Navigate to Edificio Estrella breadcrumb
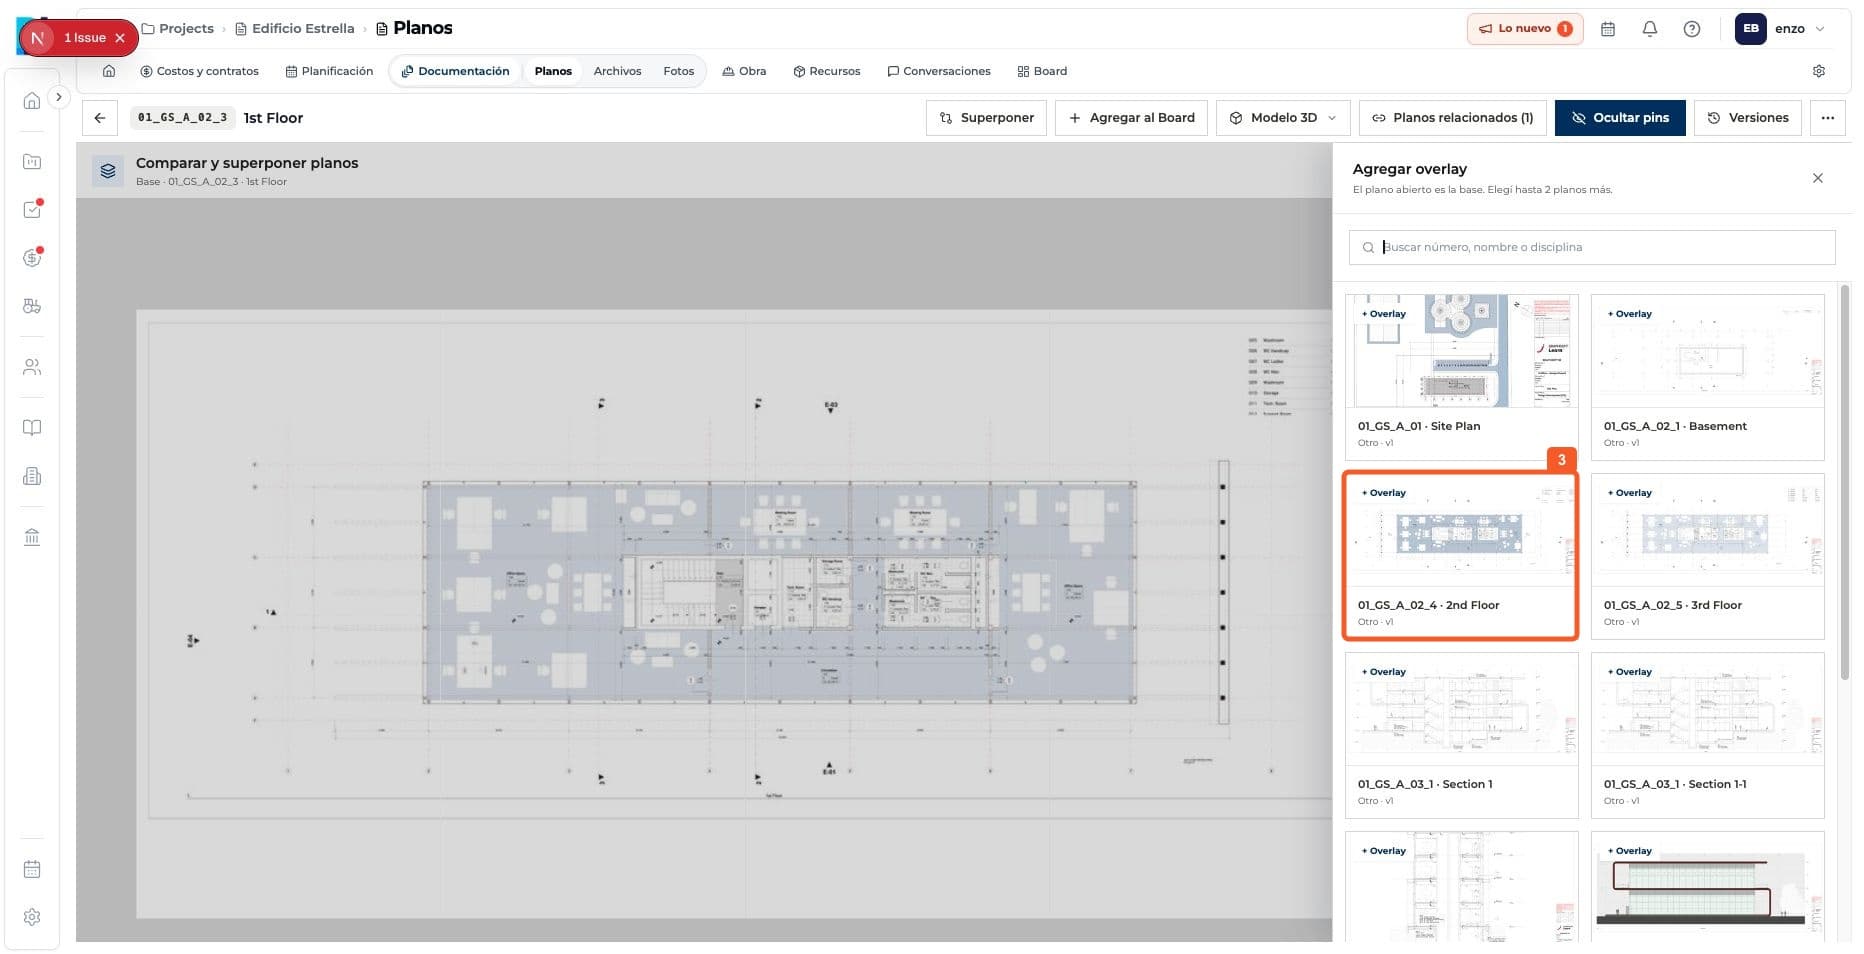 pyautogui.click(x=295, y=29)
